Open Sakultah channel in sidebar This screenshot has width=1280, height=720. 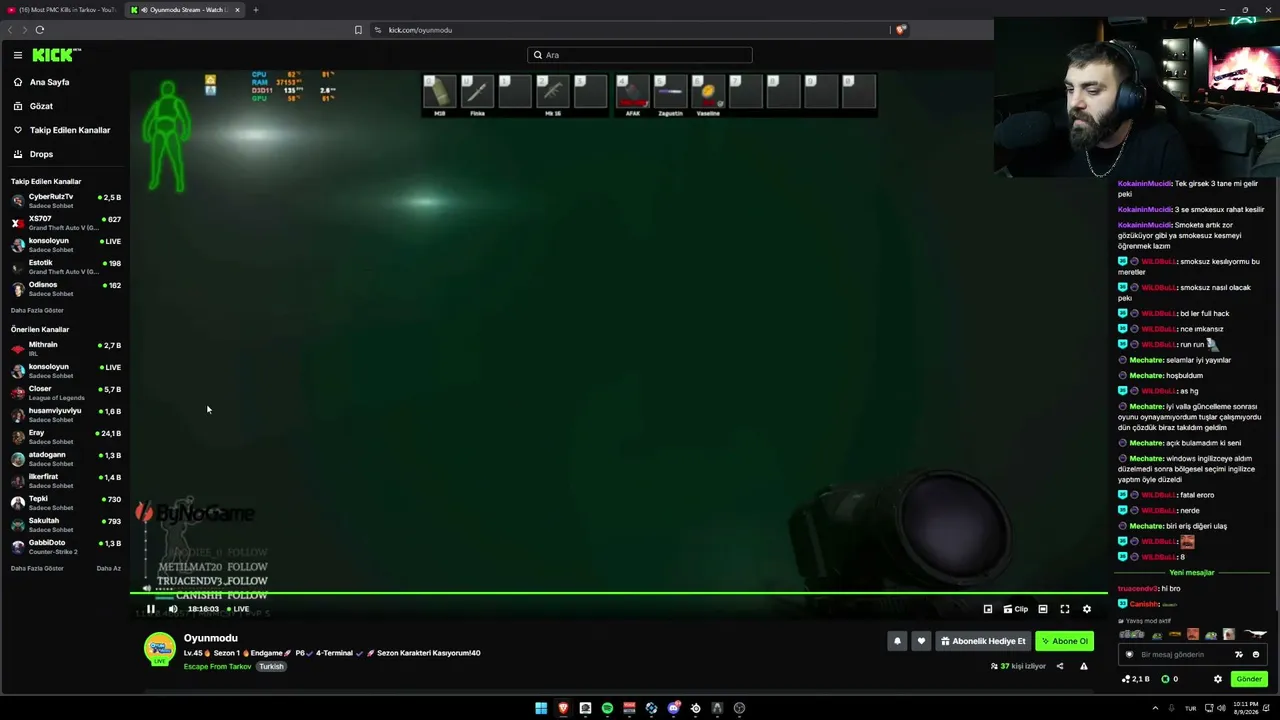[x=66, y=524]
